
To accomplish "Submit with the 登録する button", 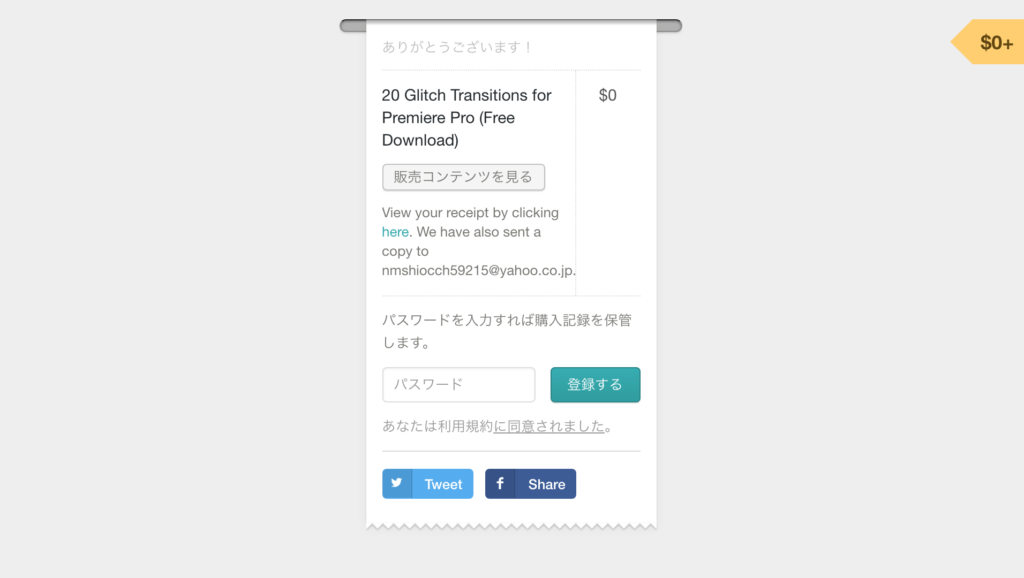I will point(595,385).
